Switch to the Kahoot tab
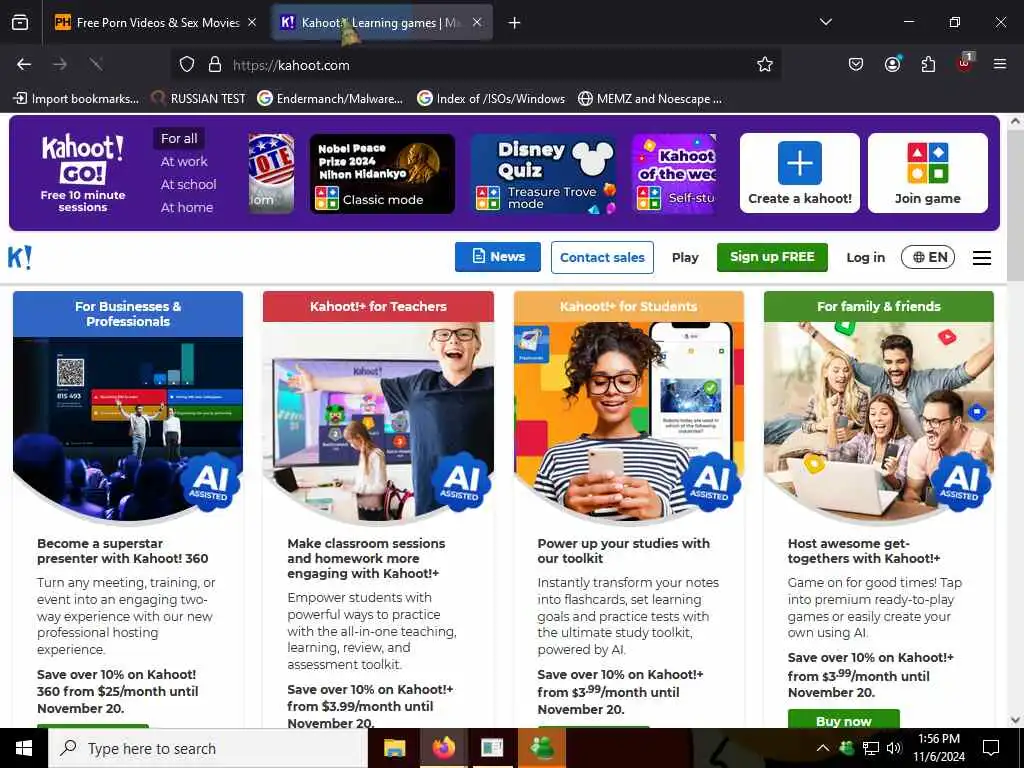 [x=381, y=23]
